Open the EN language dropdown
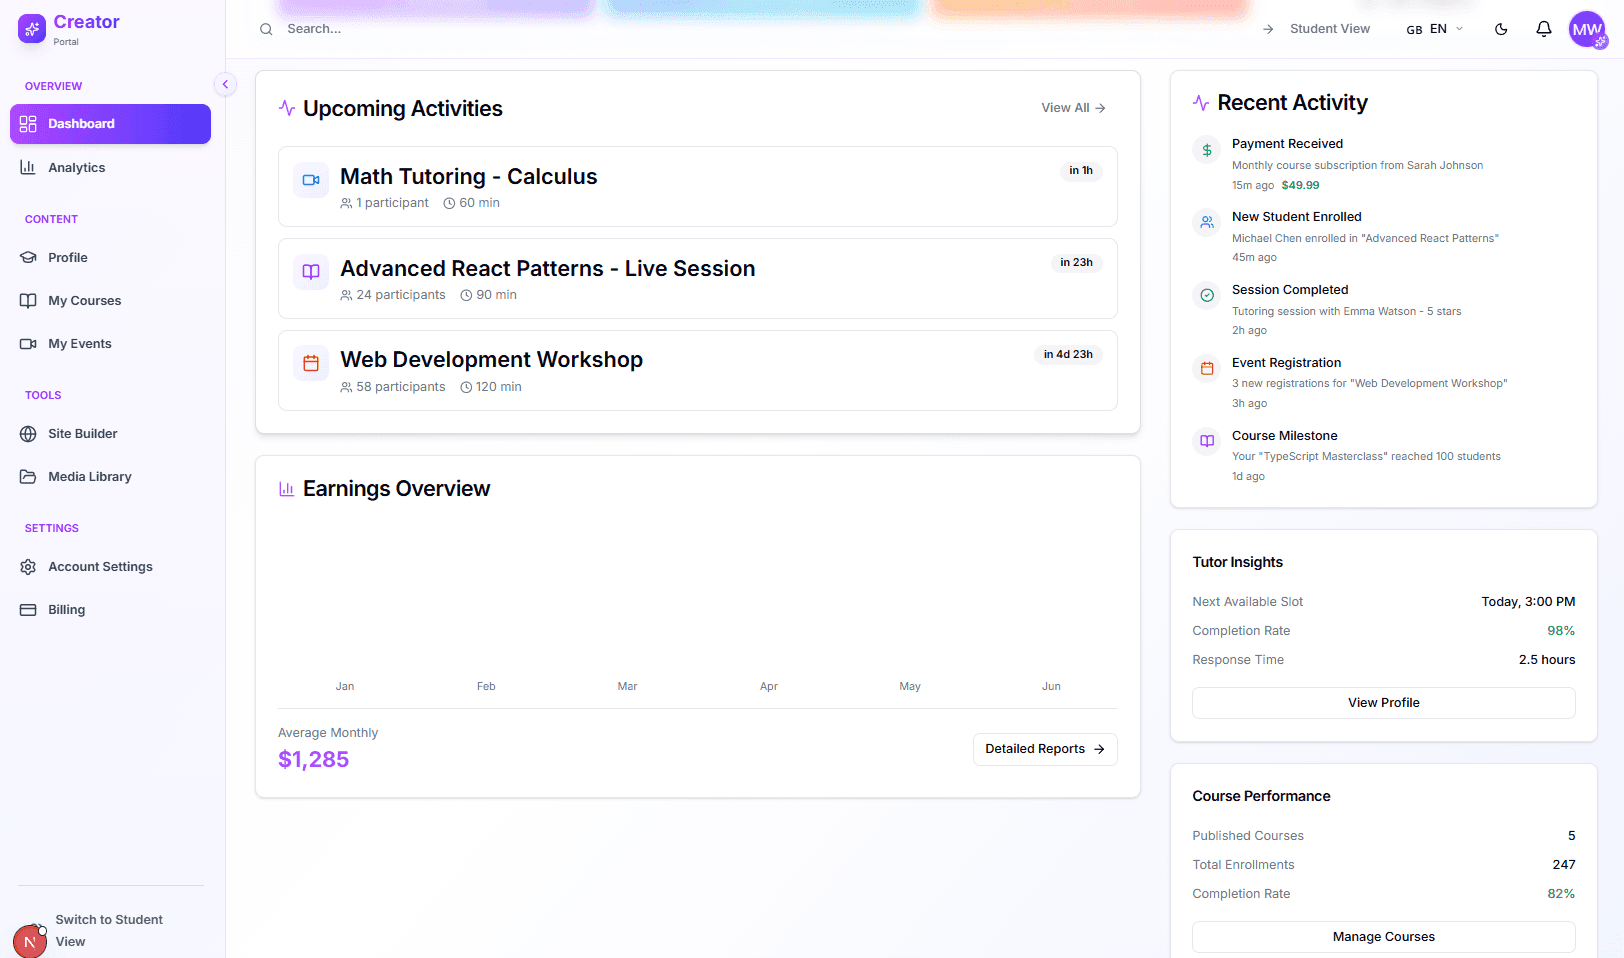Image resolution: width=1624 pixels, height=958 pixels. click(1436, 29)
